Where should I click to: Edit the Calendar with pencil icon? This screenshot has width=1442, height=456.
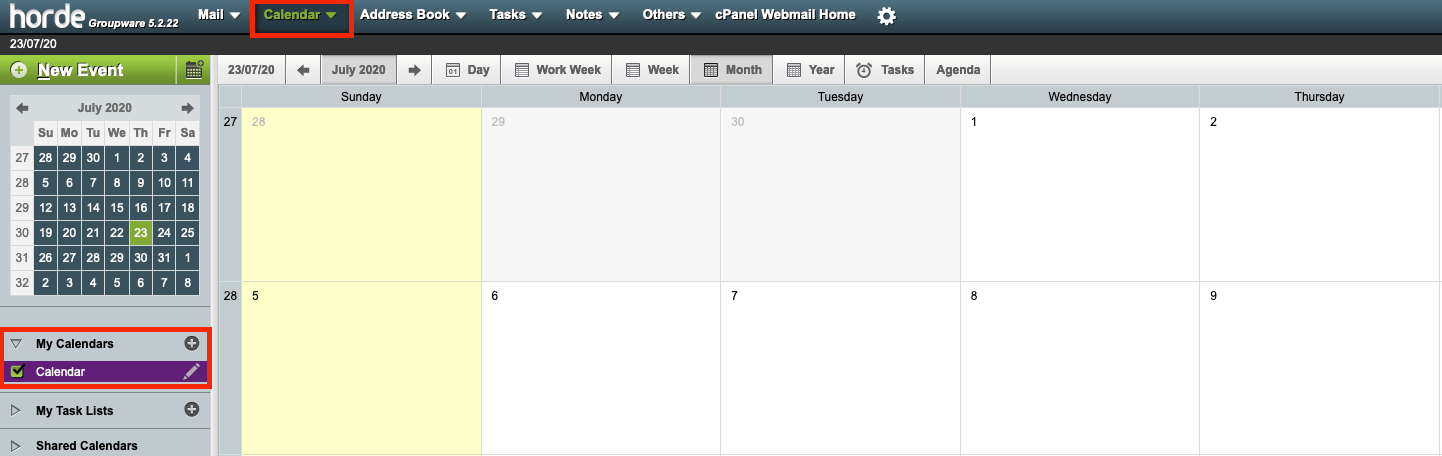pos(191,372)
